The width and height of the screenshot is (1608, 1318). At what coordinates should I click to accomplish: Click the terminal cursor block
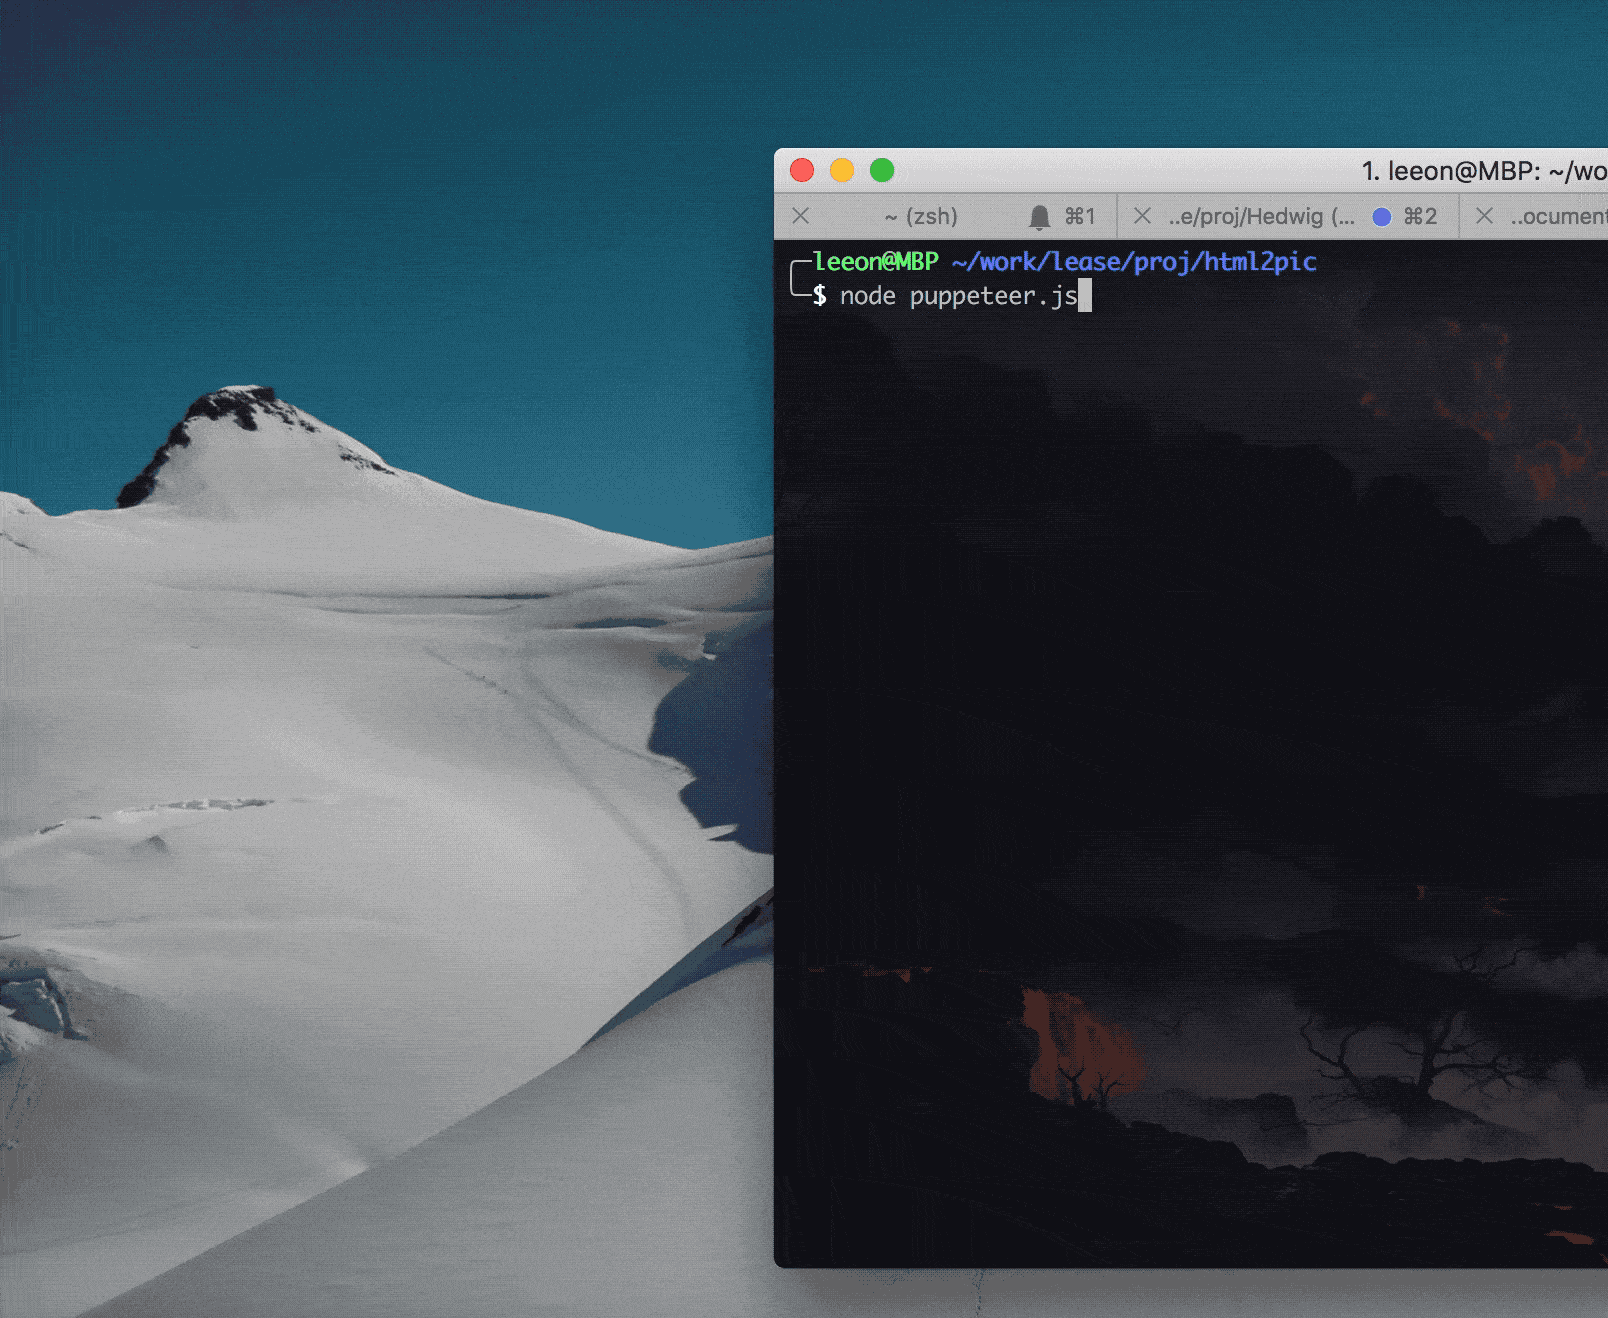[1085, 296]
